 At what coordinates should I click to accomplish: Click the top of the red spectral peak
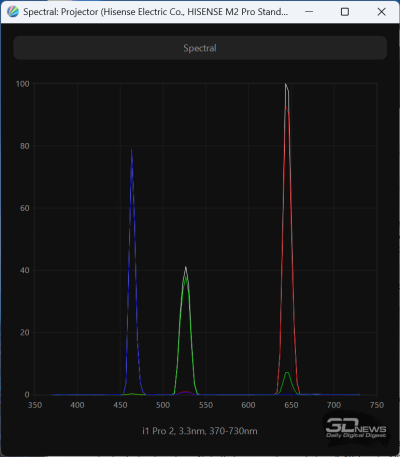(x=286, y=107)
